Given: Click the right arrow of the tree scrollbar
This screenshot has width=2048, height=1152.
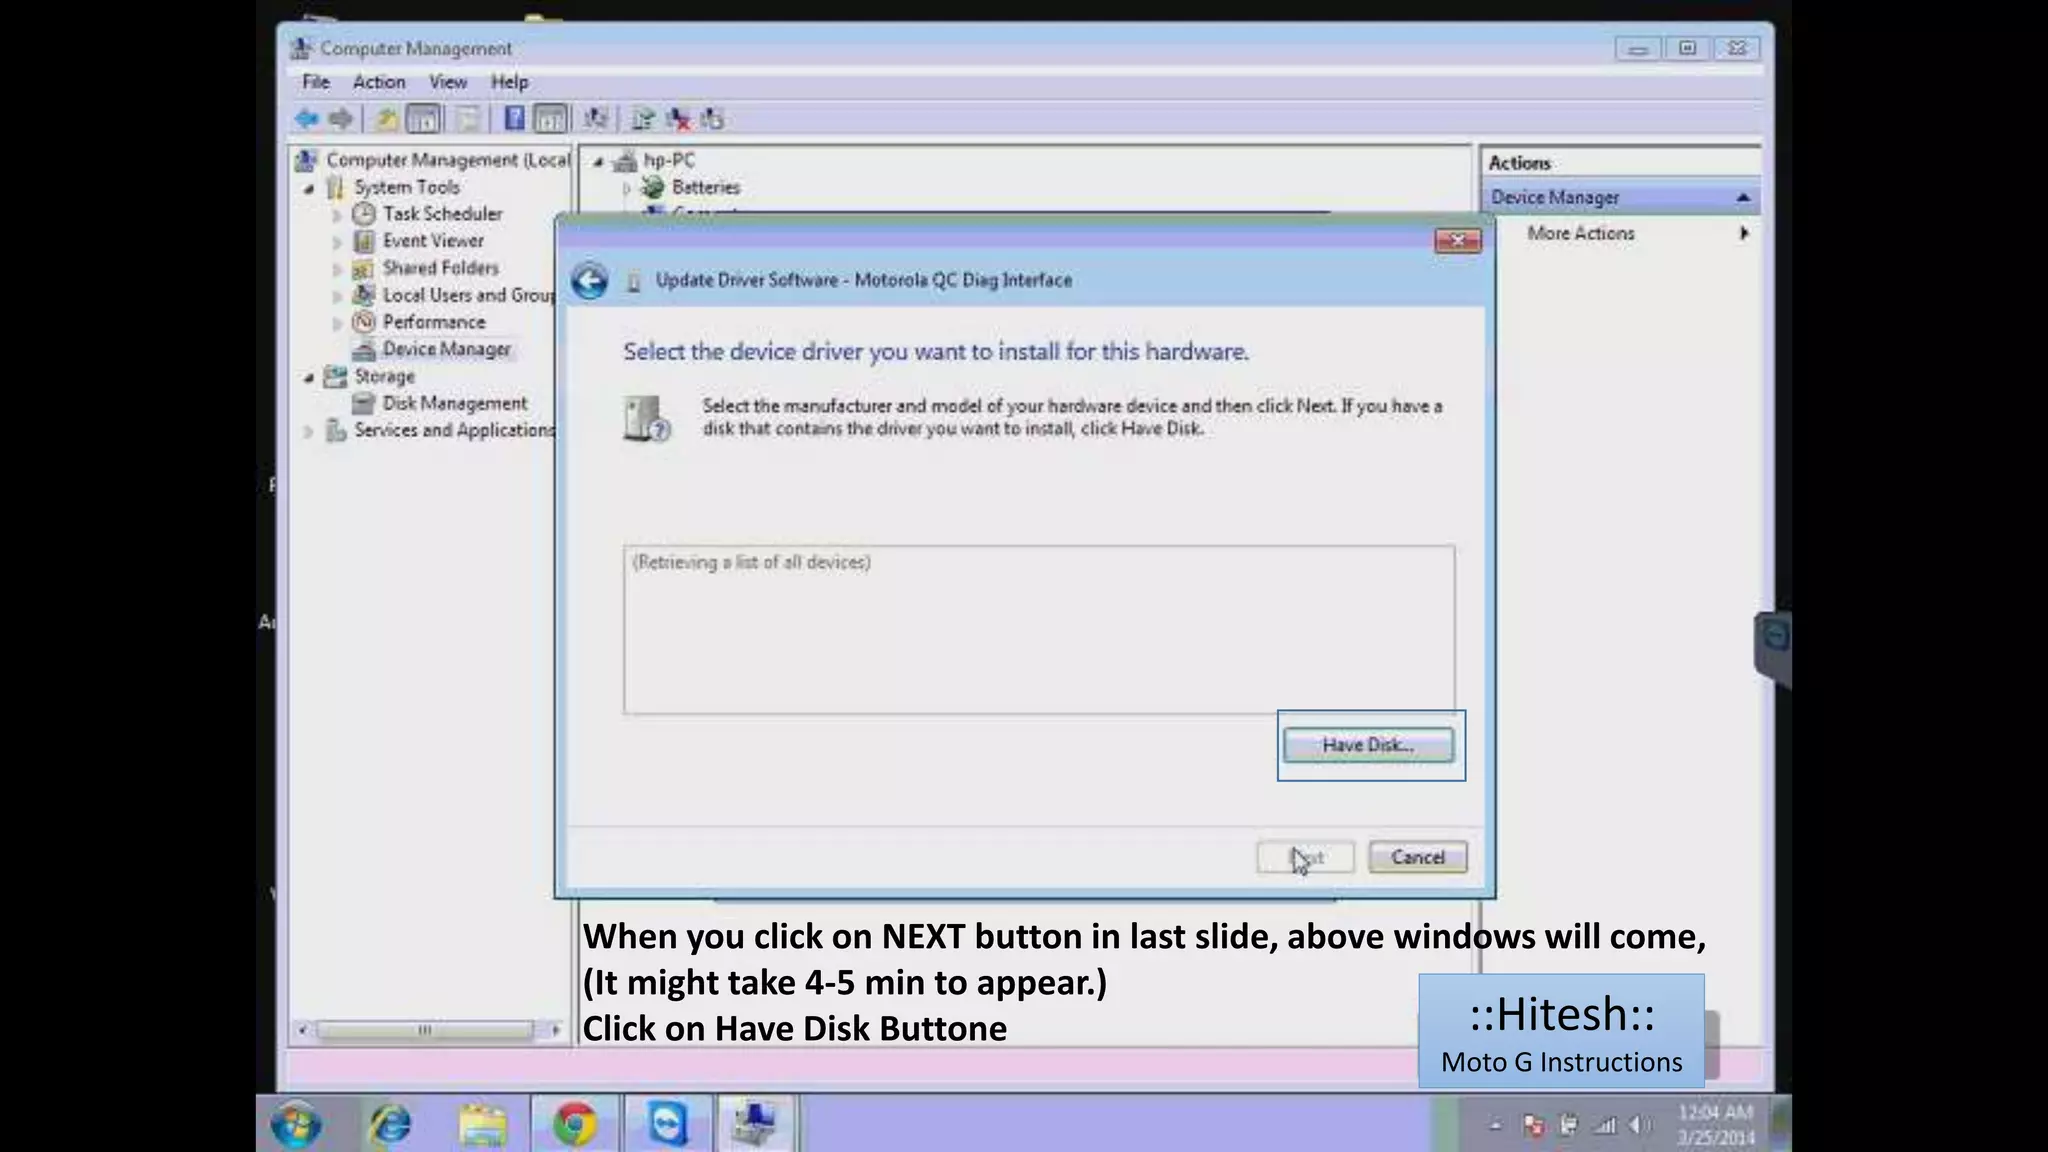Looking at the screenshot, I should [x=556, y=1030].
